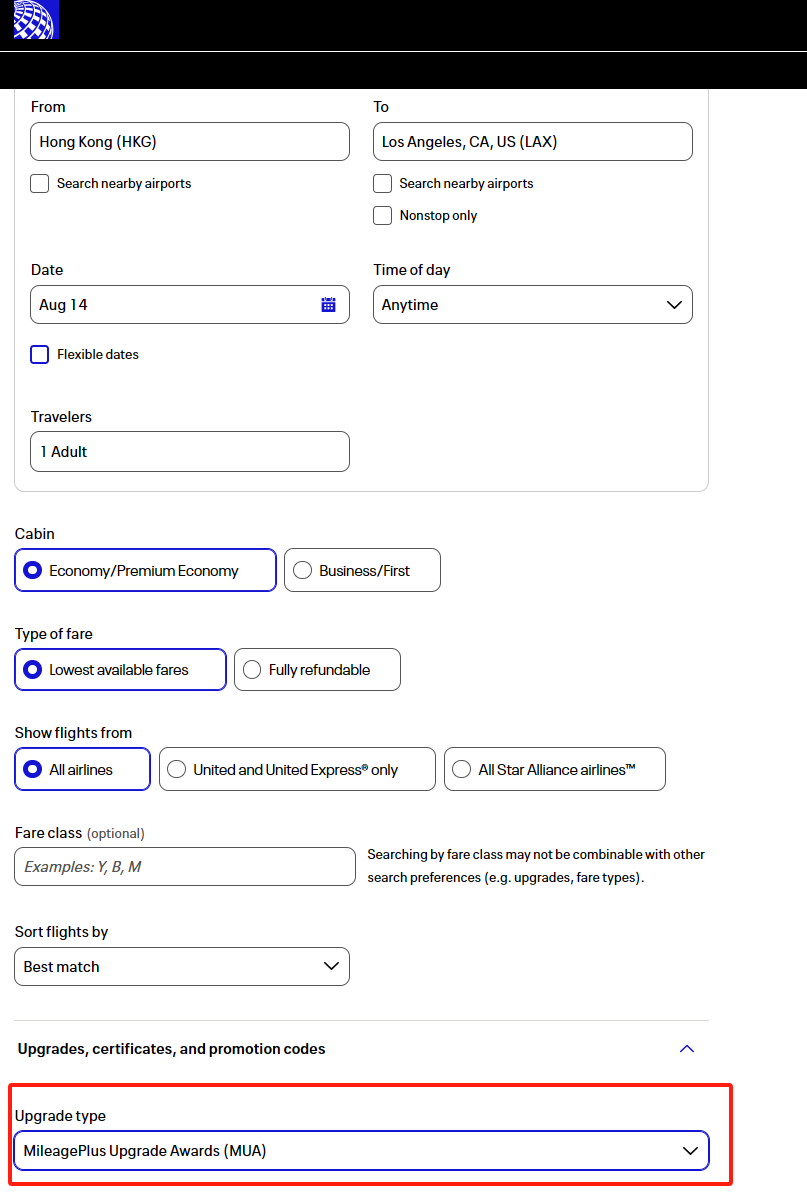
Task: Open the Upgrade type dropdown
Action: (361, 1151)
